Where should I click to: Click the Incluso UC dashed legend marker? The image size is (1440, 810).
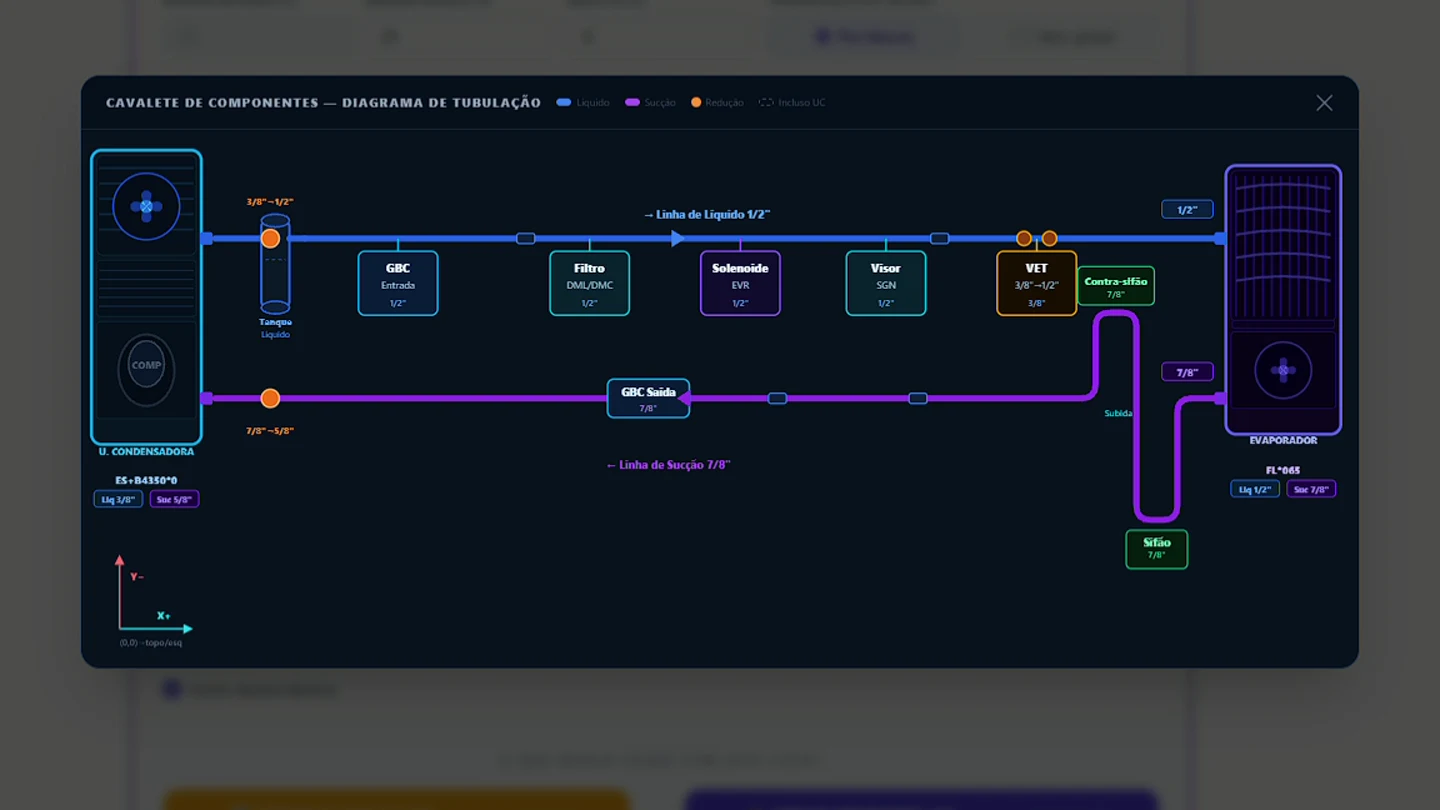tap(766, 103)
